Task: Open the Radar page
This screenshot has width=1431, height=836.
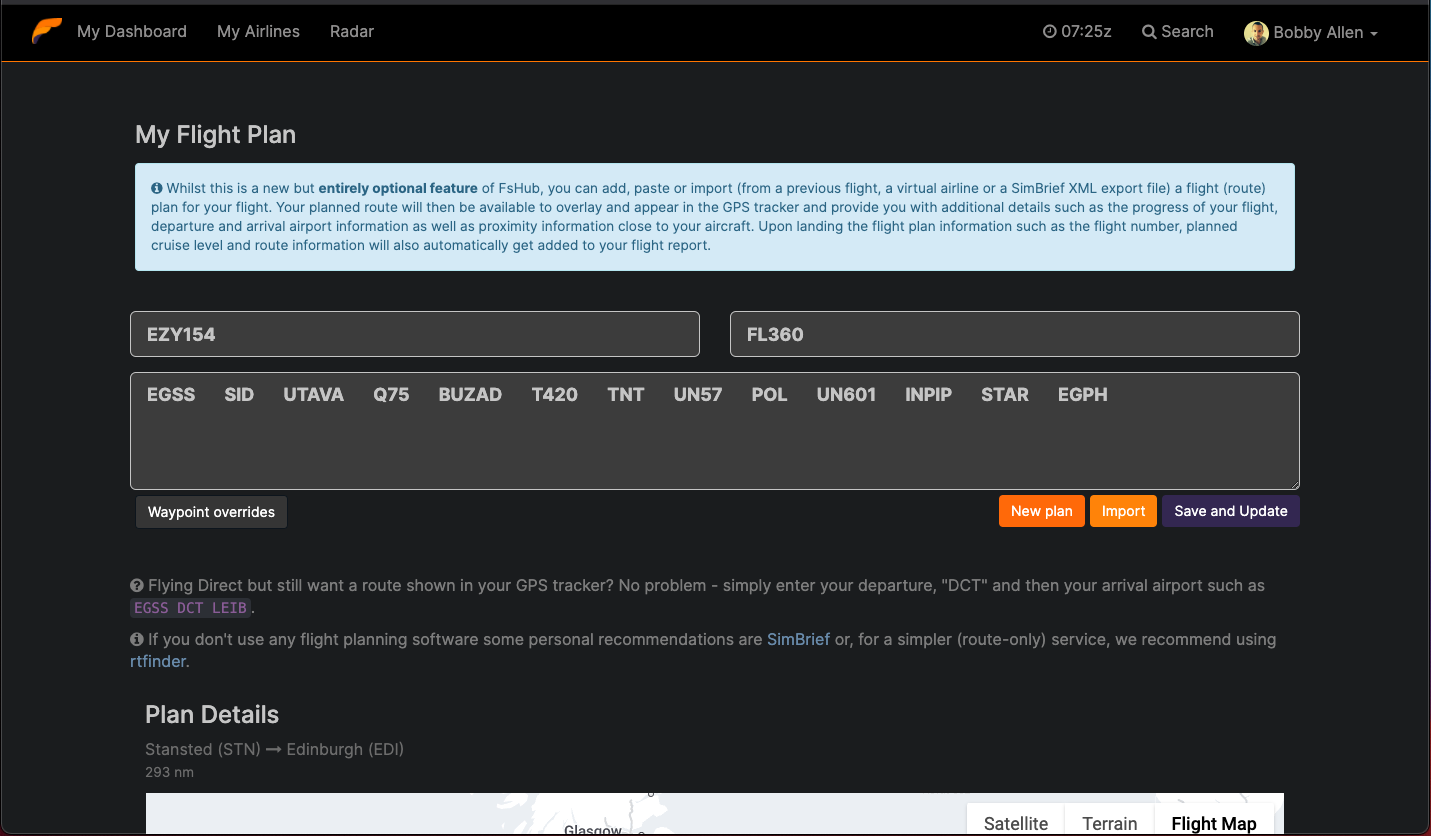Action: (352, 32)
